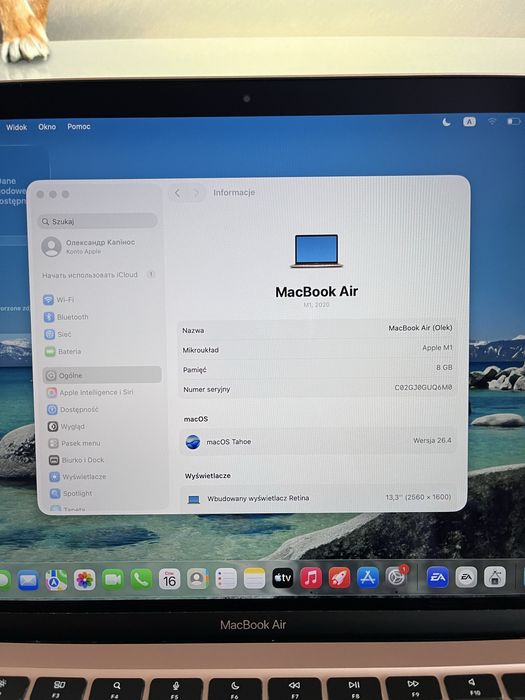The height and width of the screenshot is (700, 525).
Task: Open the App Store from the Dock
Action: pos(368,577)
